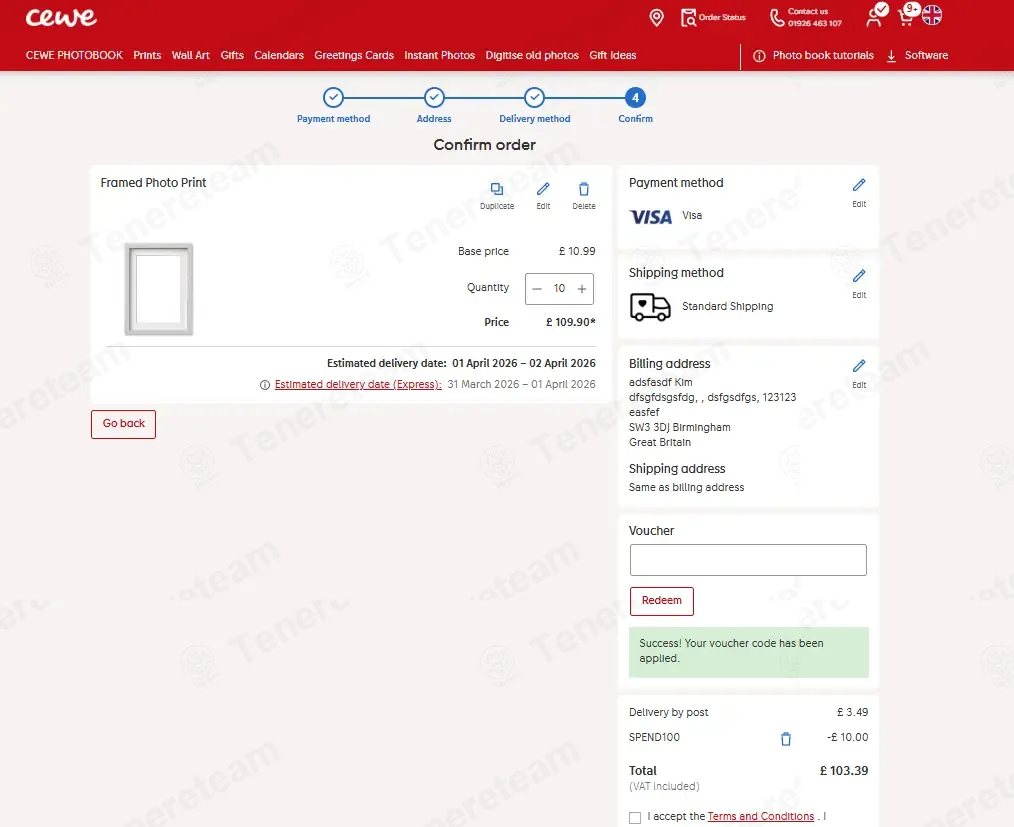Decrease quantity with the minus button
The height and width of the screenshot is (827, 1014).
pos(537,289)
